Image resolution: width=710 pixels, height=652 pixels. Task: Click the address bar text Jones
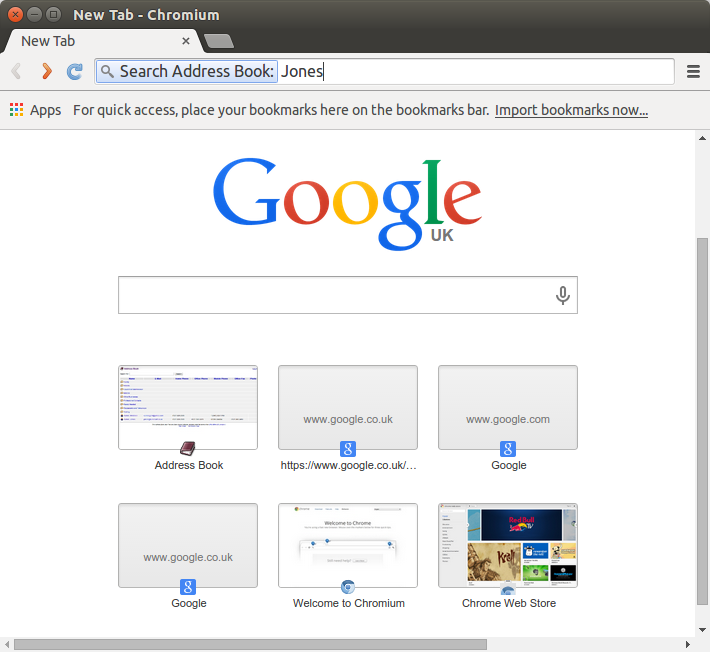click(x=302, y=71)
